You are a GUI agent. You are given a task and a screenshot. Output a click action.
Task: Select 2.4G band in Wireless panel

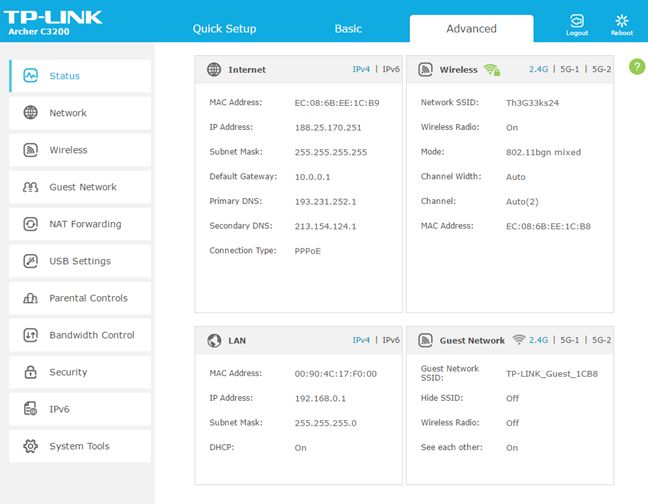[538, 69]
